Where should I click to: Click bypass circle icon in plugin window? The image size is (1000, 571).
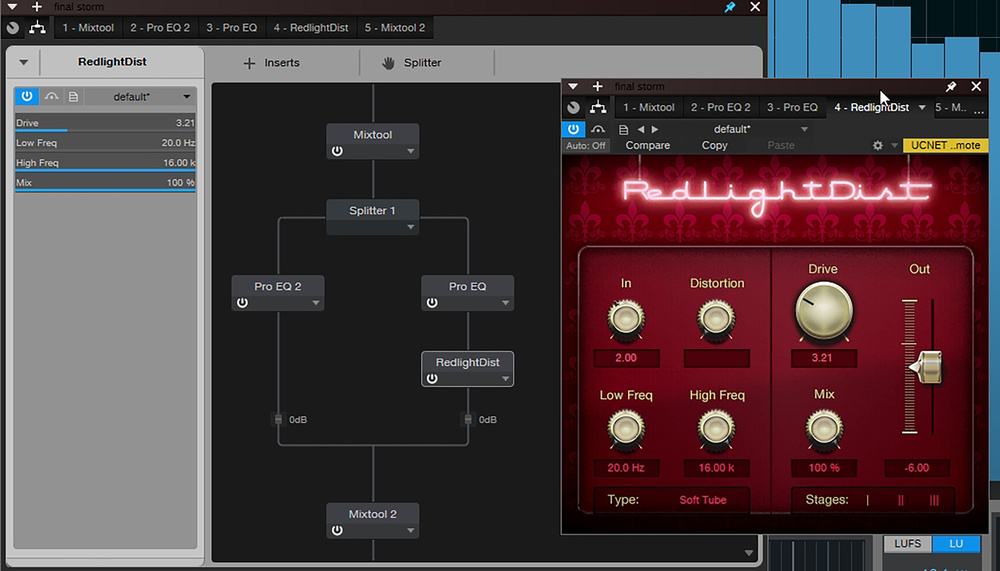click(x=574, y=107)
